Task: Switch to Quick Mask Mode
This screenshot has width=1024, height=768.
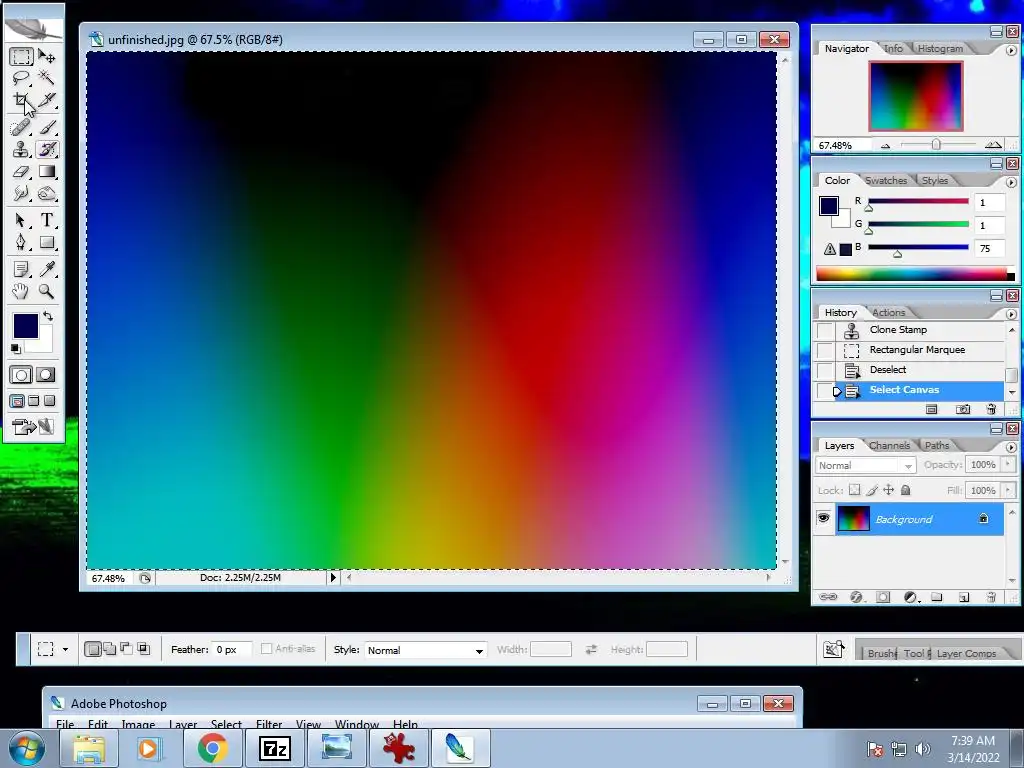Action: [46, 375]
